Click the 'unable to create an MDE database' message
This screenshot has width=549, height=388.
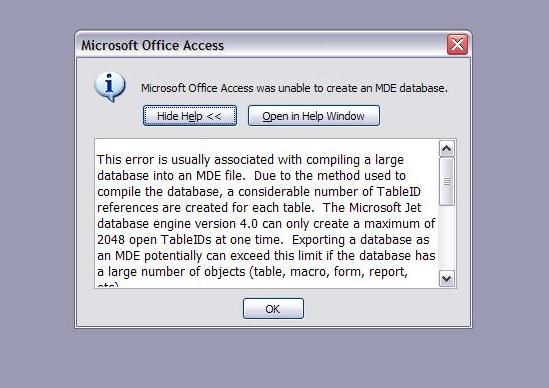294,88
